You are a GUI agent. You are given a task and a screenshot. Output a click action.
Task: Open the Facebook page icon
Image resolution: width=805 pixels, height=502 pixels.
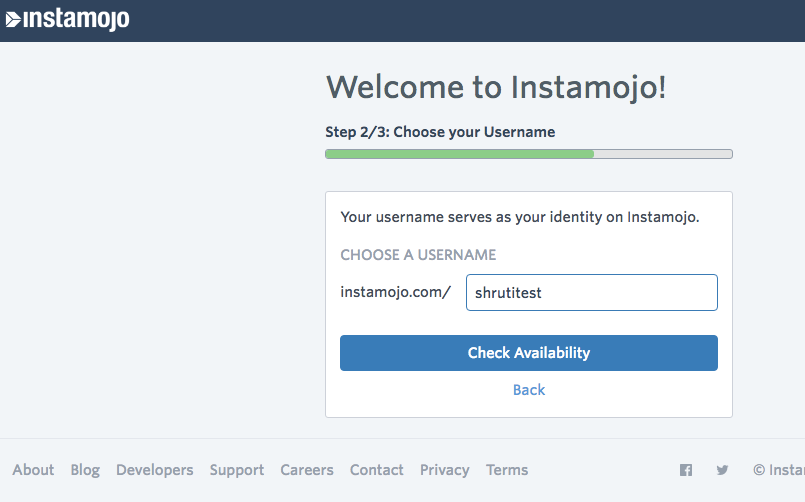(x=686, y=470)
